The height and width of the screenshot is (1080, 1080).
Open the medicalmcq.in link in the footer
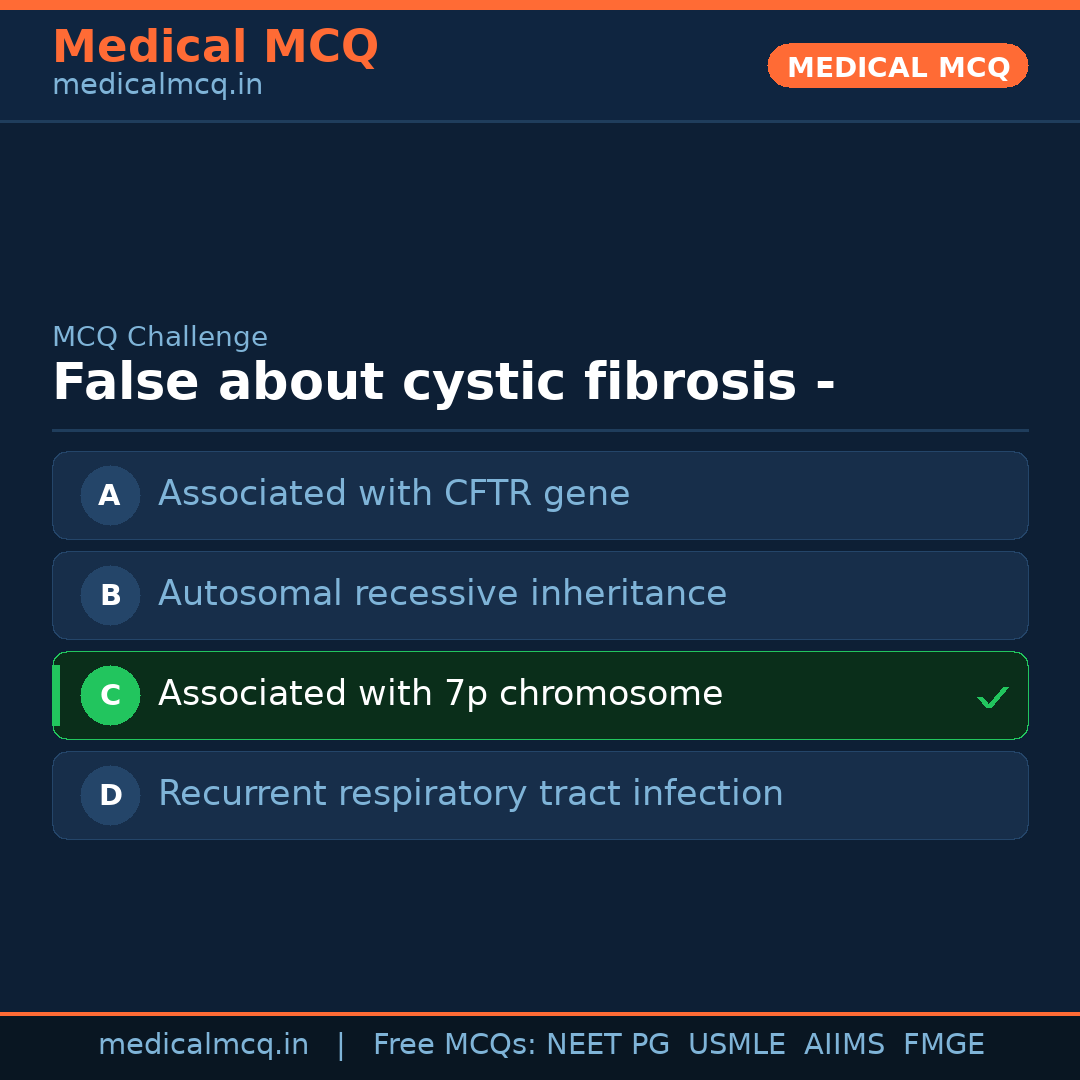point(203,1045)
